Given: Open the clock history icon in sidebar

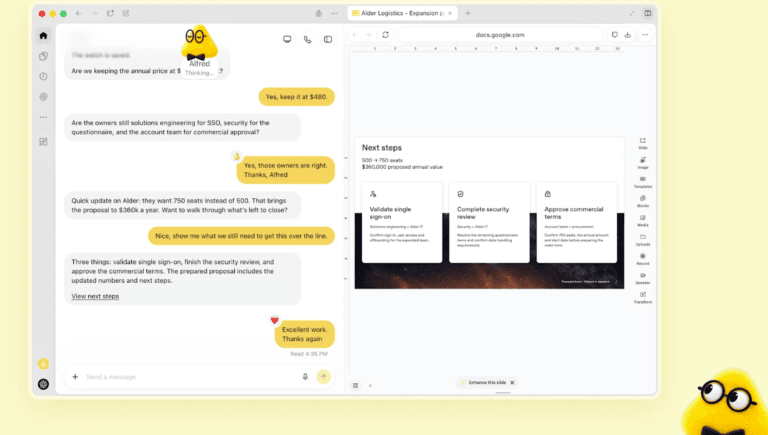Looking at the screenshot, I should pos(43,76).
